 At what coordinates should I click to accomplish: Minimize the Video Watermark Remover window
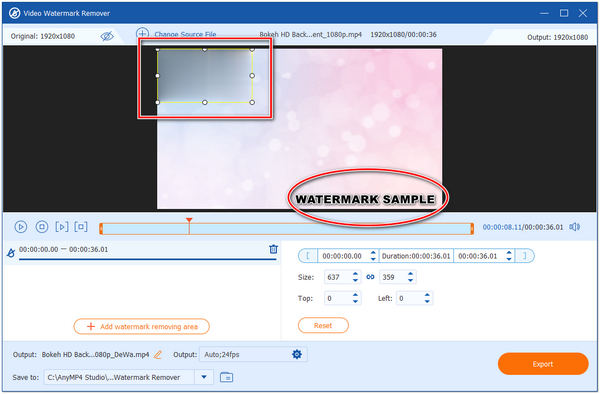coord(544,13)
